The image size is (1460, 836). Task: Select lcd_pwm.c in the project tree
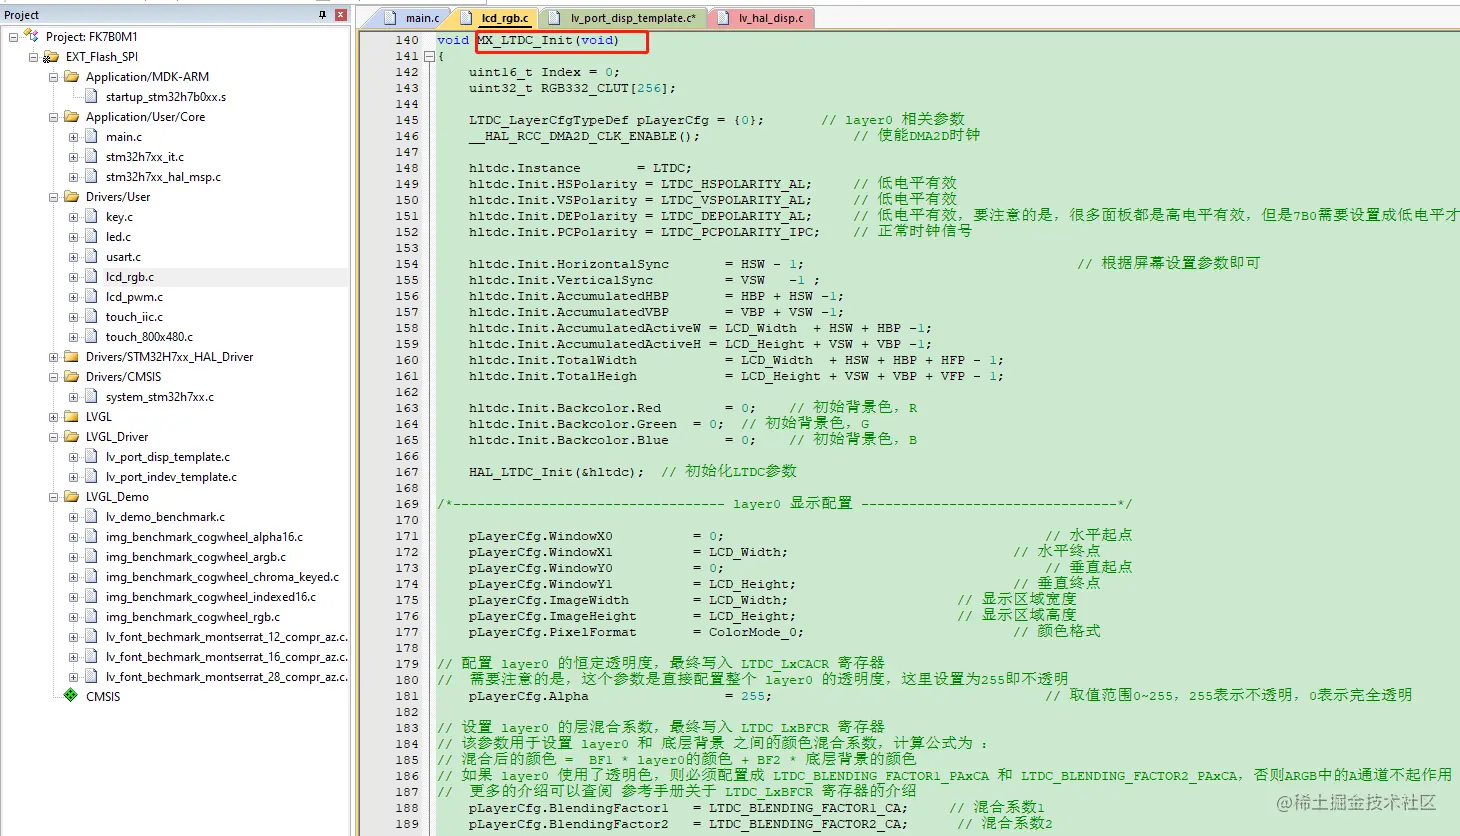coord(134,297)
